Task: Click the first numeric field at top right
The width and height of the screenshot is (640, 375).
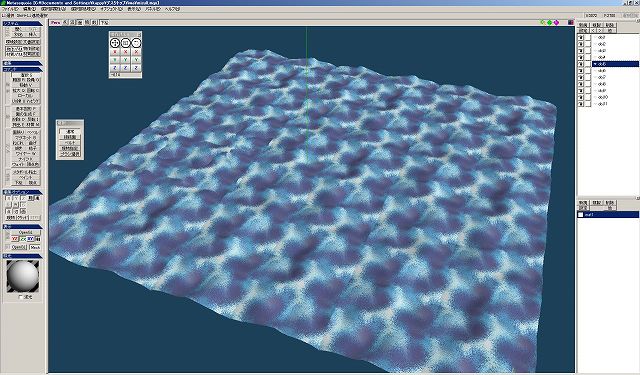Action: tap(591, 16)
